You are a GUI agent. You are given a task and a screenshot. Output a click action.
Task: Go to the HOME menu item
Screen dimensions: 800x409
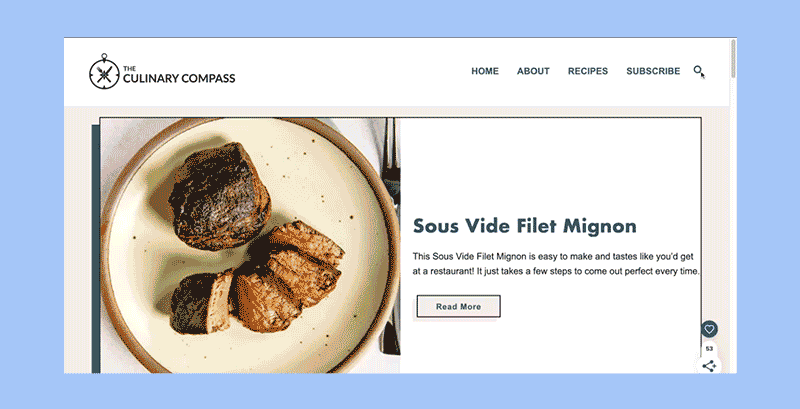485,71
